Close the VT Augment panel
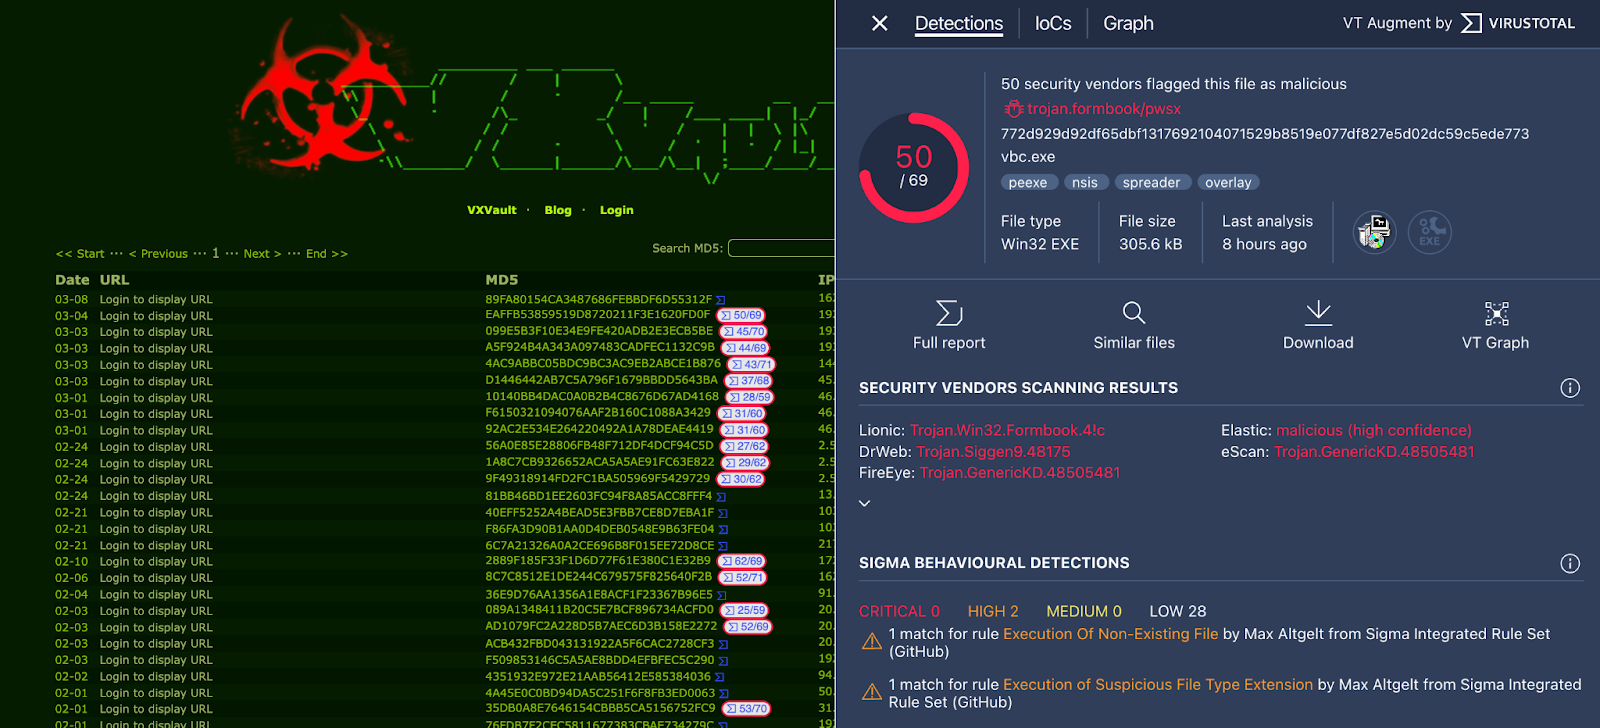The height and width of the screenshot is (728, 1600). pyautogui.click(x=880, y=23)
